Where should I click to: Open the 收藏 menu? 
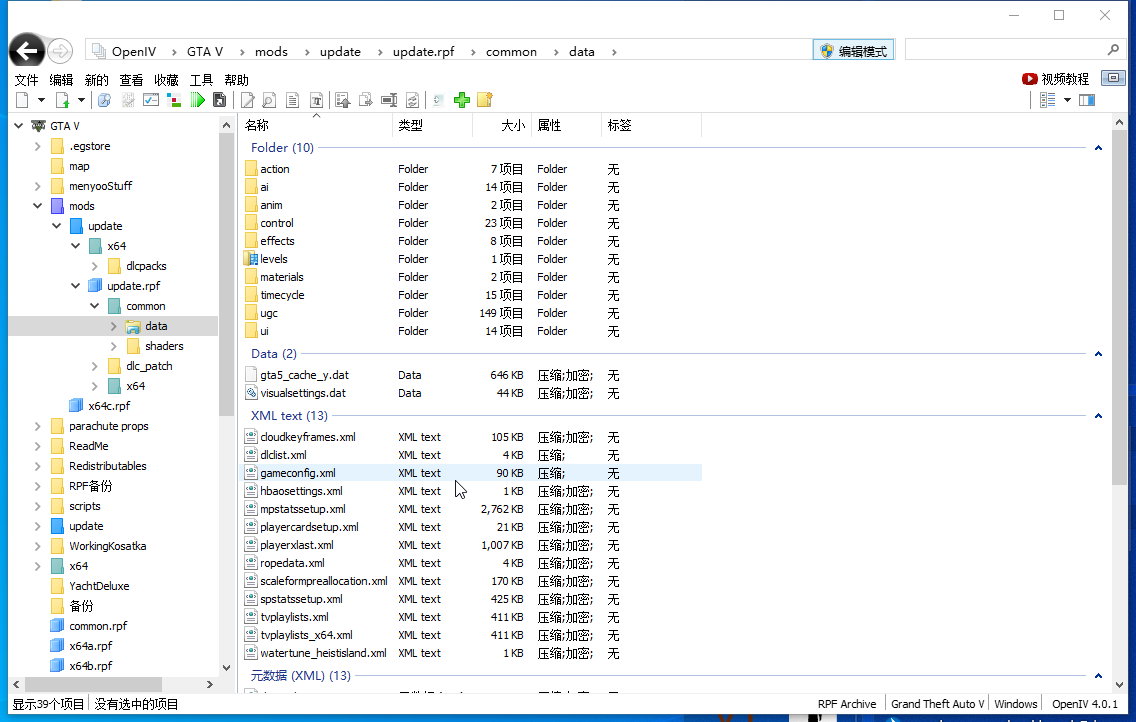click(166, 80)
